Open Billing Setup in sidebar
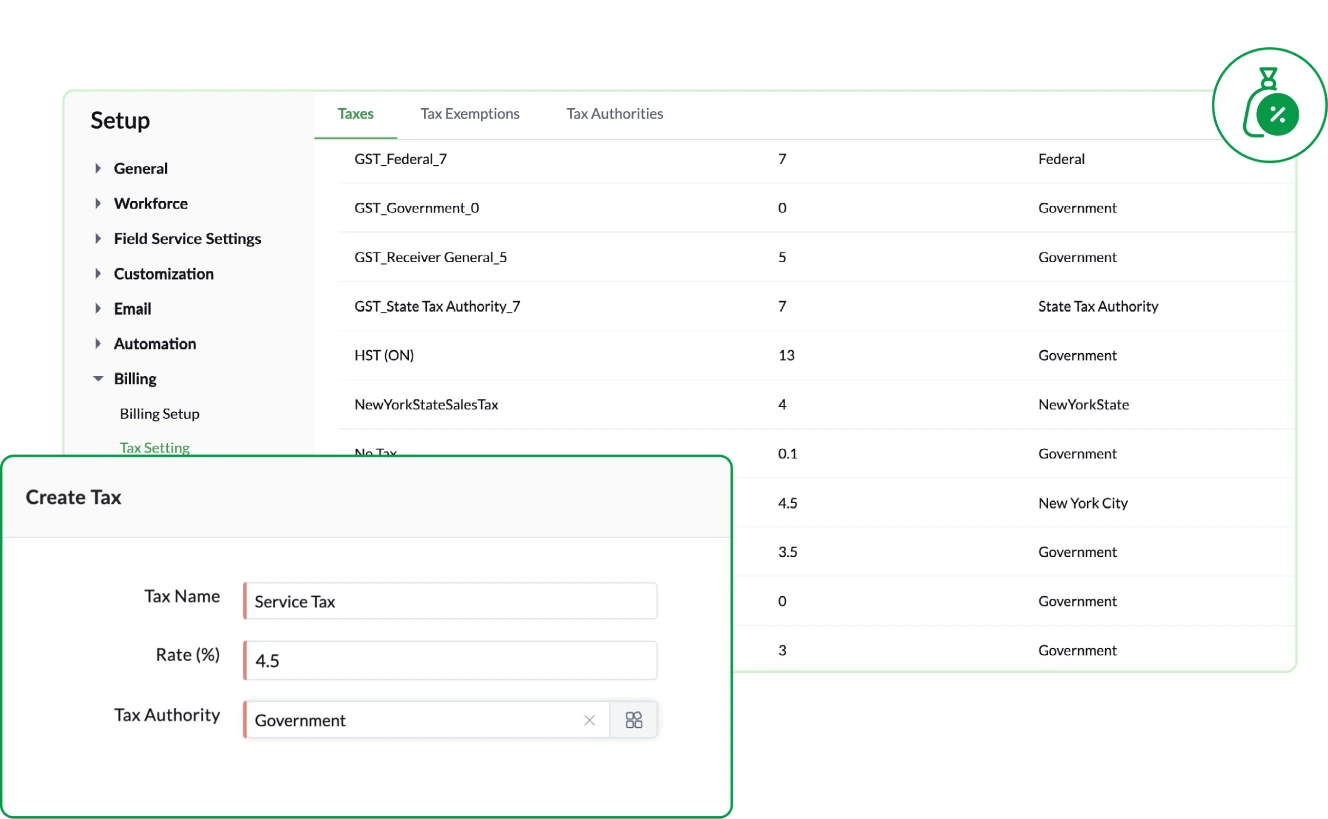 159,414
